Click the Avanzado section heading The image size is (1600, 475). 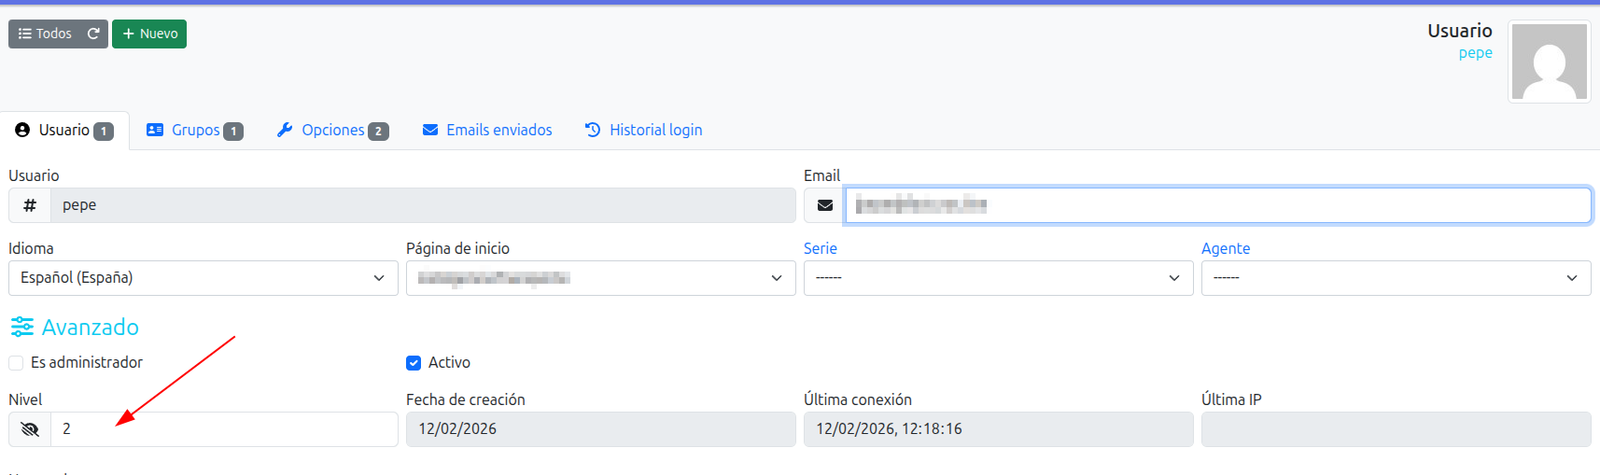[90, 327]
